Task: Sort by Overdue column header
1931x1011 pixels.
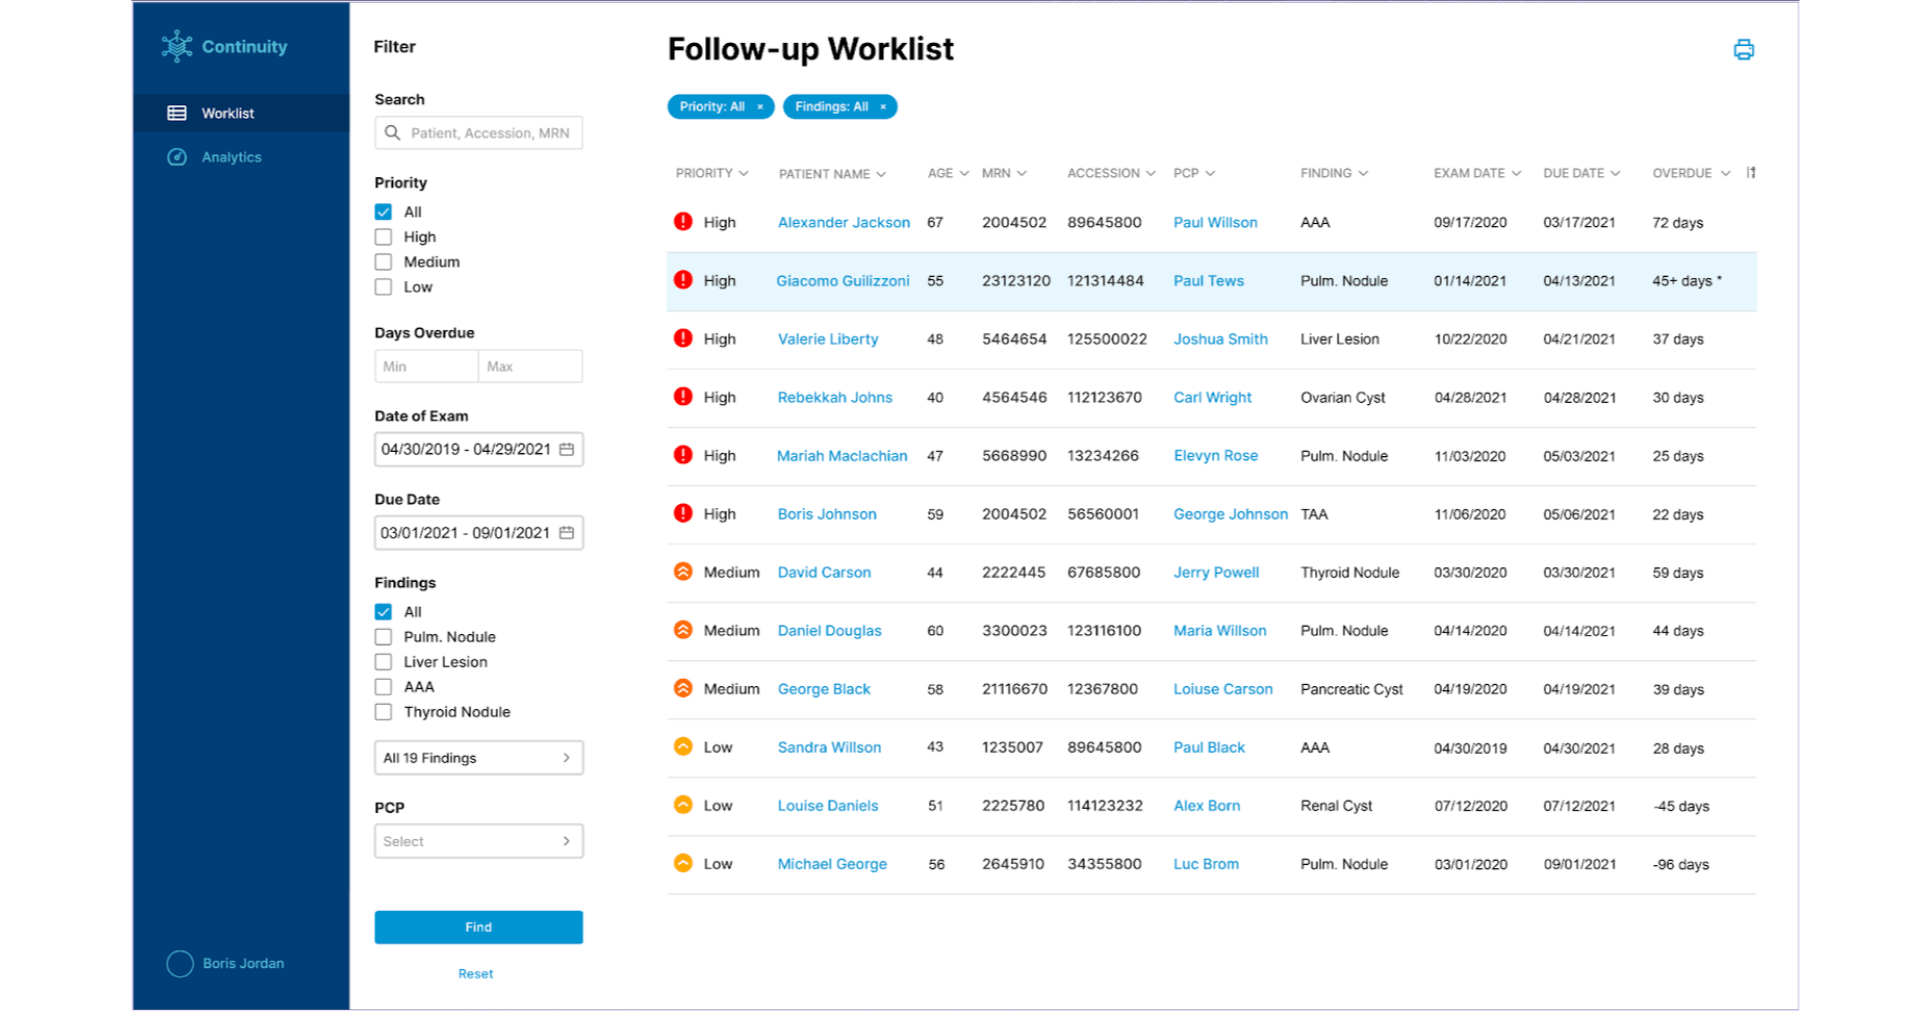Action: click(1690, 173)
